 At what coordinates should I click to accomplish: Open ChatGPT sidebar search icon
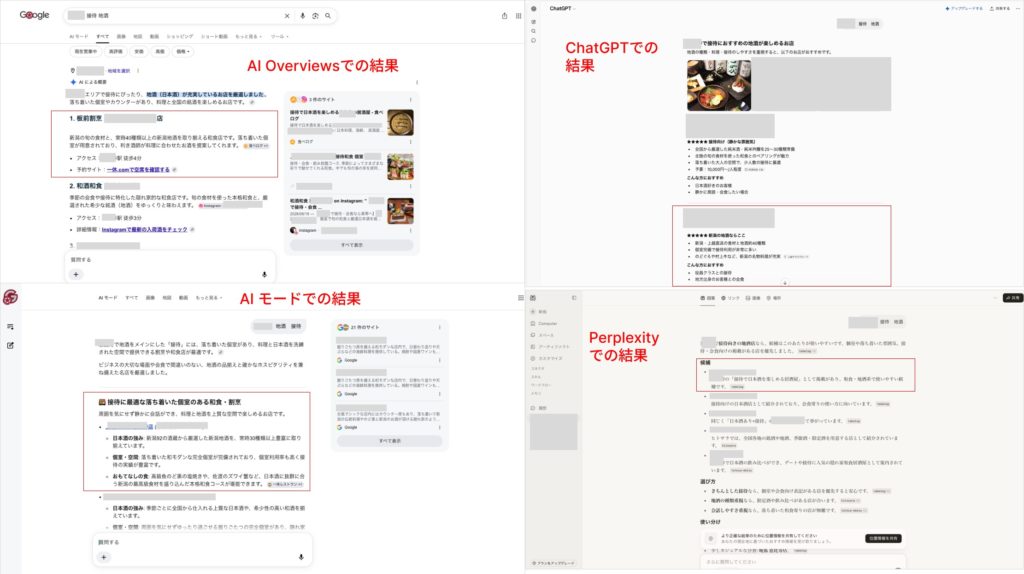pos(534,31)
